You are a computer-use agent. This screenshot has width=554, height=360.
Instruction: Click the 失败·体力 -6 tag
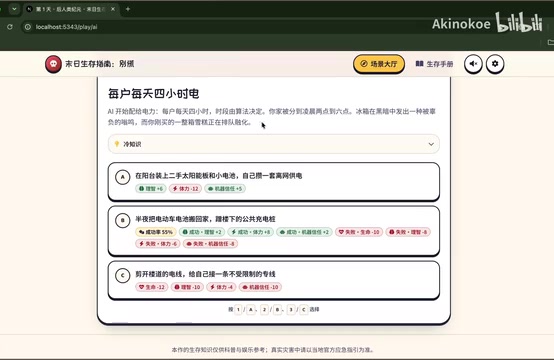158,244
